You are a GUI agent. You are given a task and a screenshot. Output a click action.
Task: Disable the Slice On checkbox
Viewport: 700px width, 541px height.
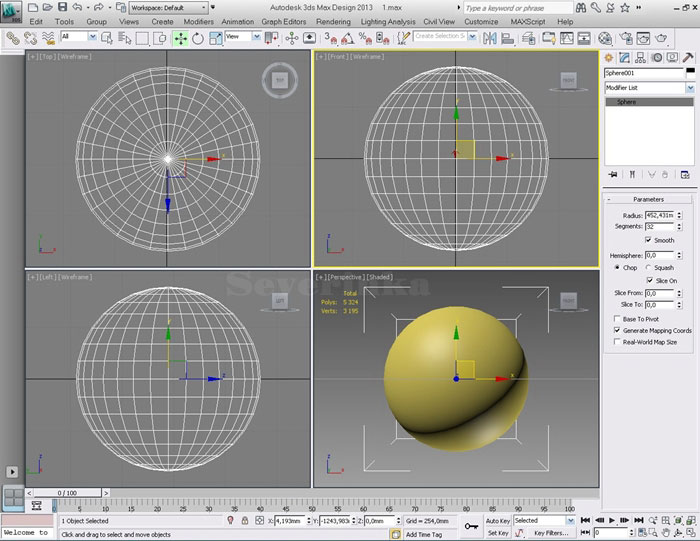pyautogui.click(x=649, y=281)
